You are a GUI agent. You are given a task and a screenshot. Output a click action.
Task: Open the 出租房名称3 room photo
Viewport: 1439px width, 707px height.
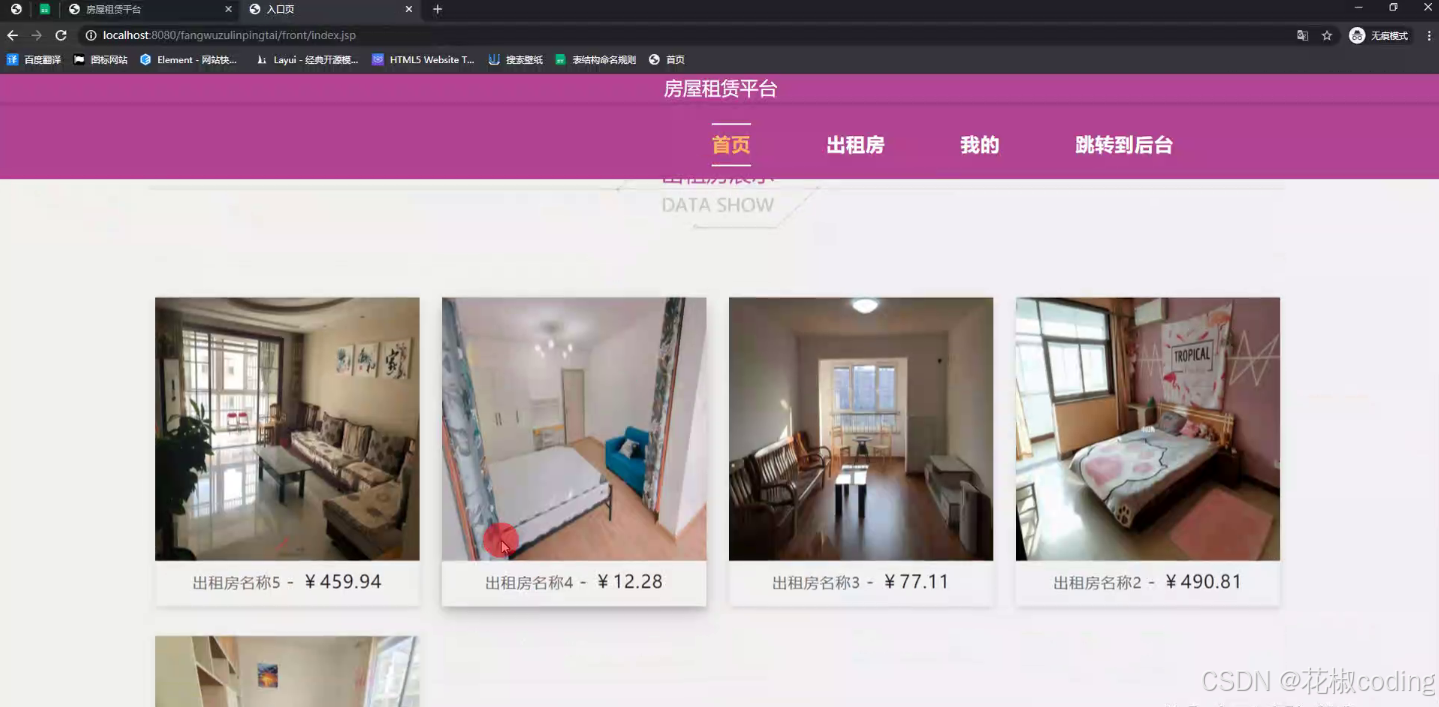(x=861, y=429)
